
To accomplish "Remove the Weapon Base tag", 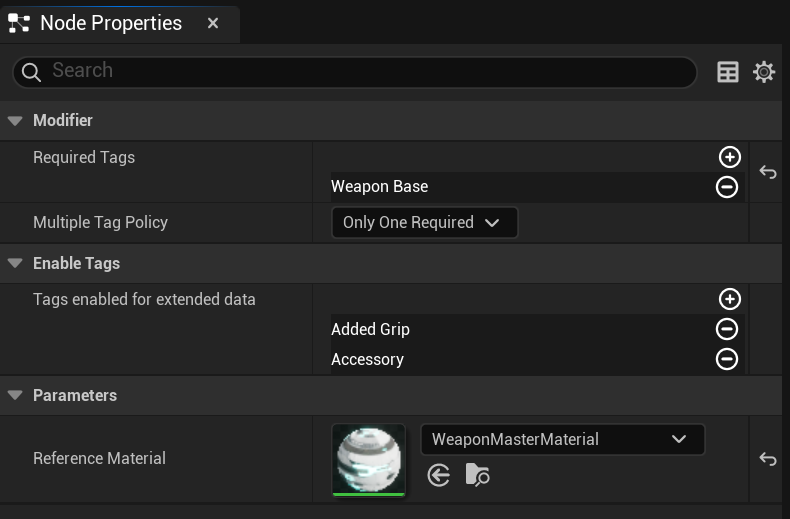I will coord(727,187).
